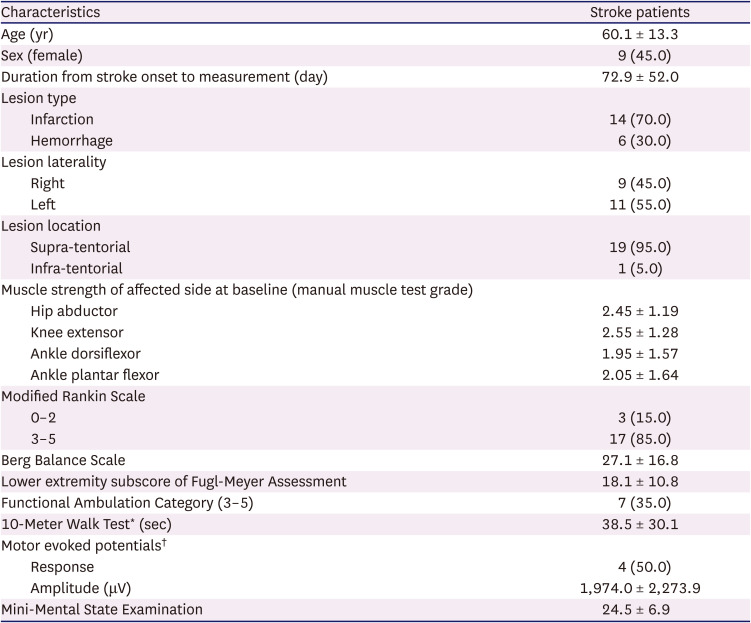Select the Left laterality value 11 (55.0)
This screenshot has height=623, width=751.
tap(640, 204)
